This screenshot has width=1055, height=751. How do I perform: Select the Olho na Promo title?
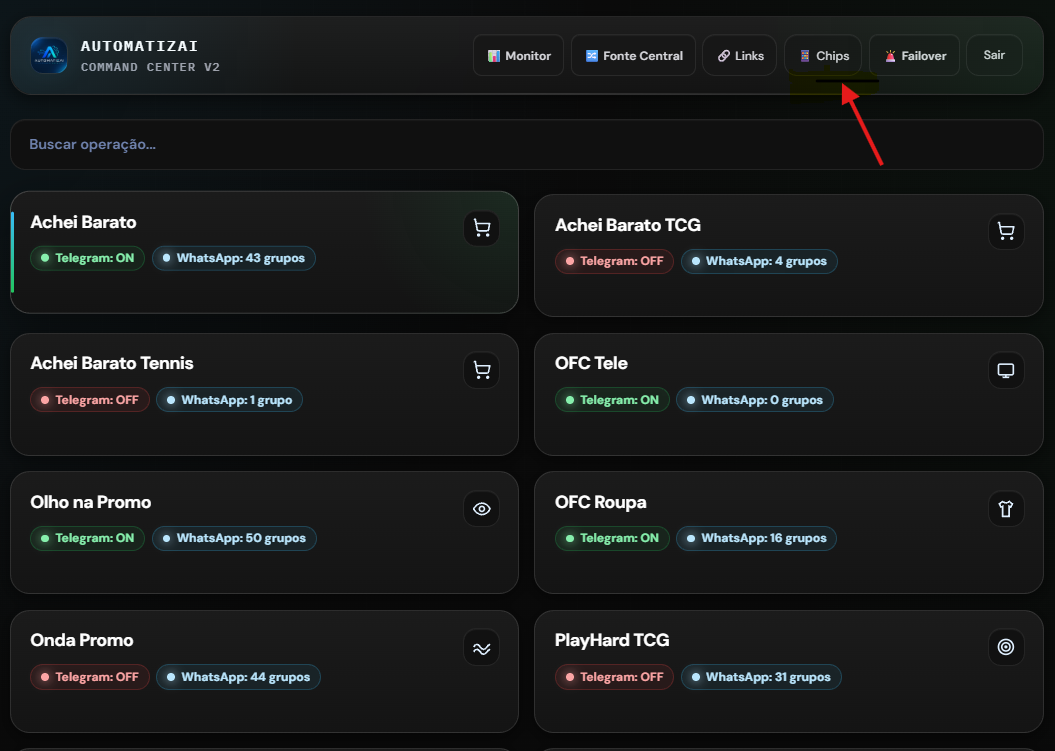tap(91, 503)
